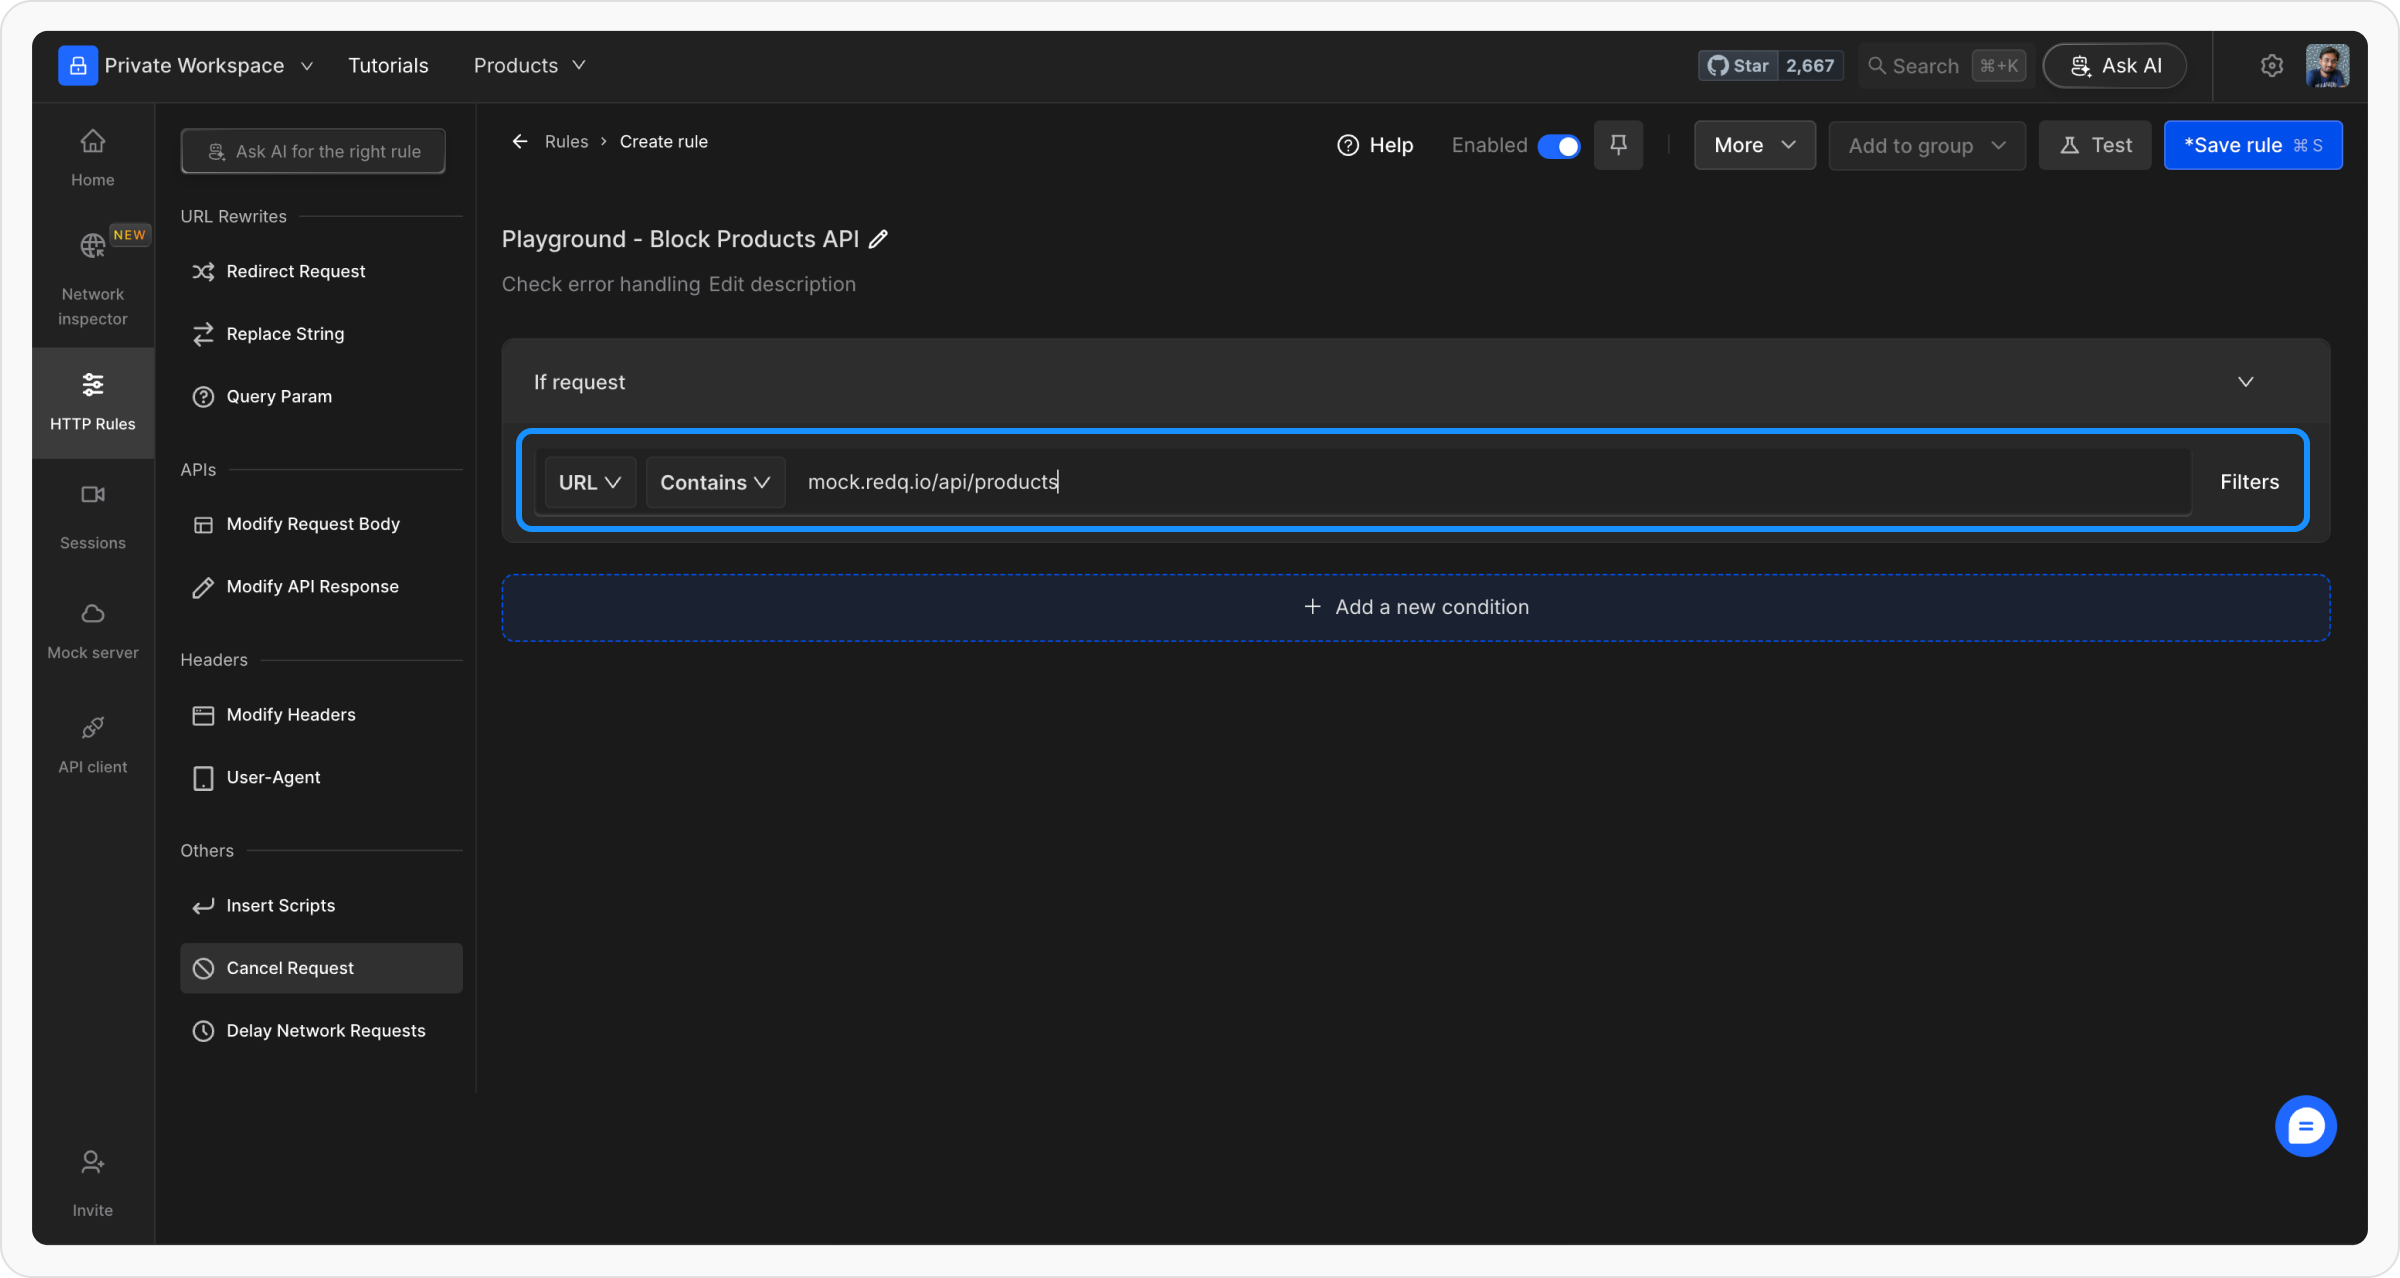Viewport: 2400px width, 1278px height.
Task: Open the URL source dropdown
Action: coord(590,482)
